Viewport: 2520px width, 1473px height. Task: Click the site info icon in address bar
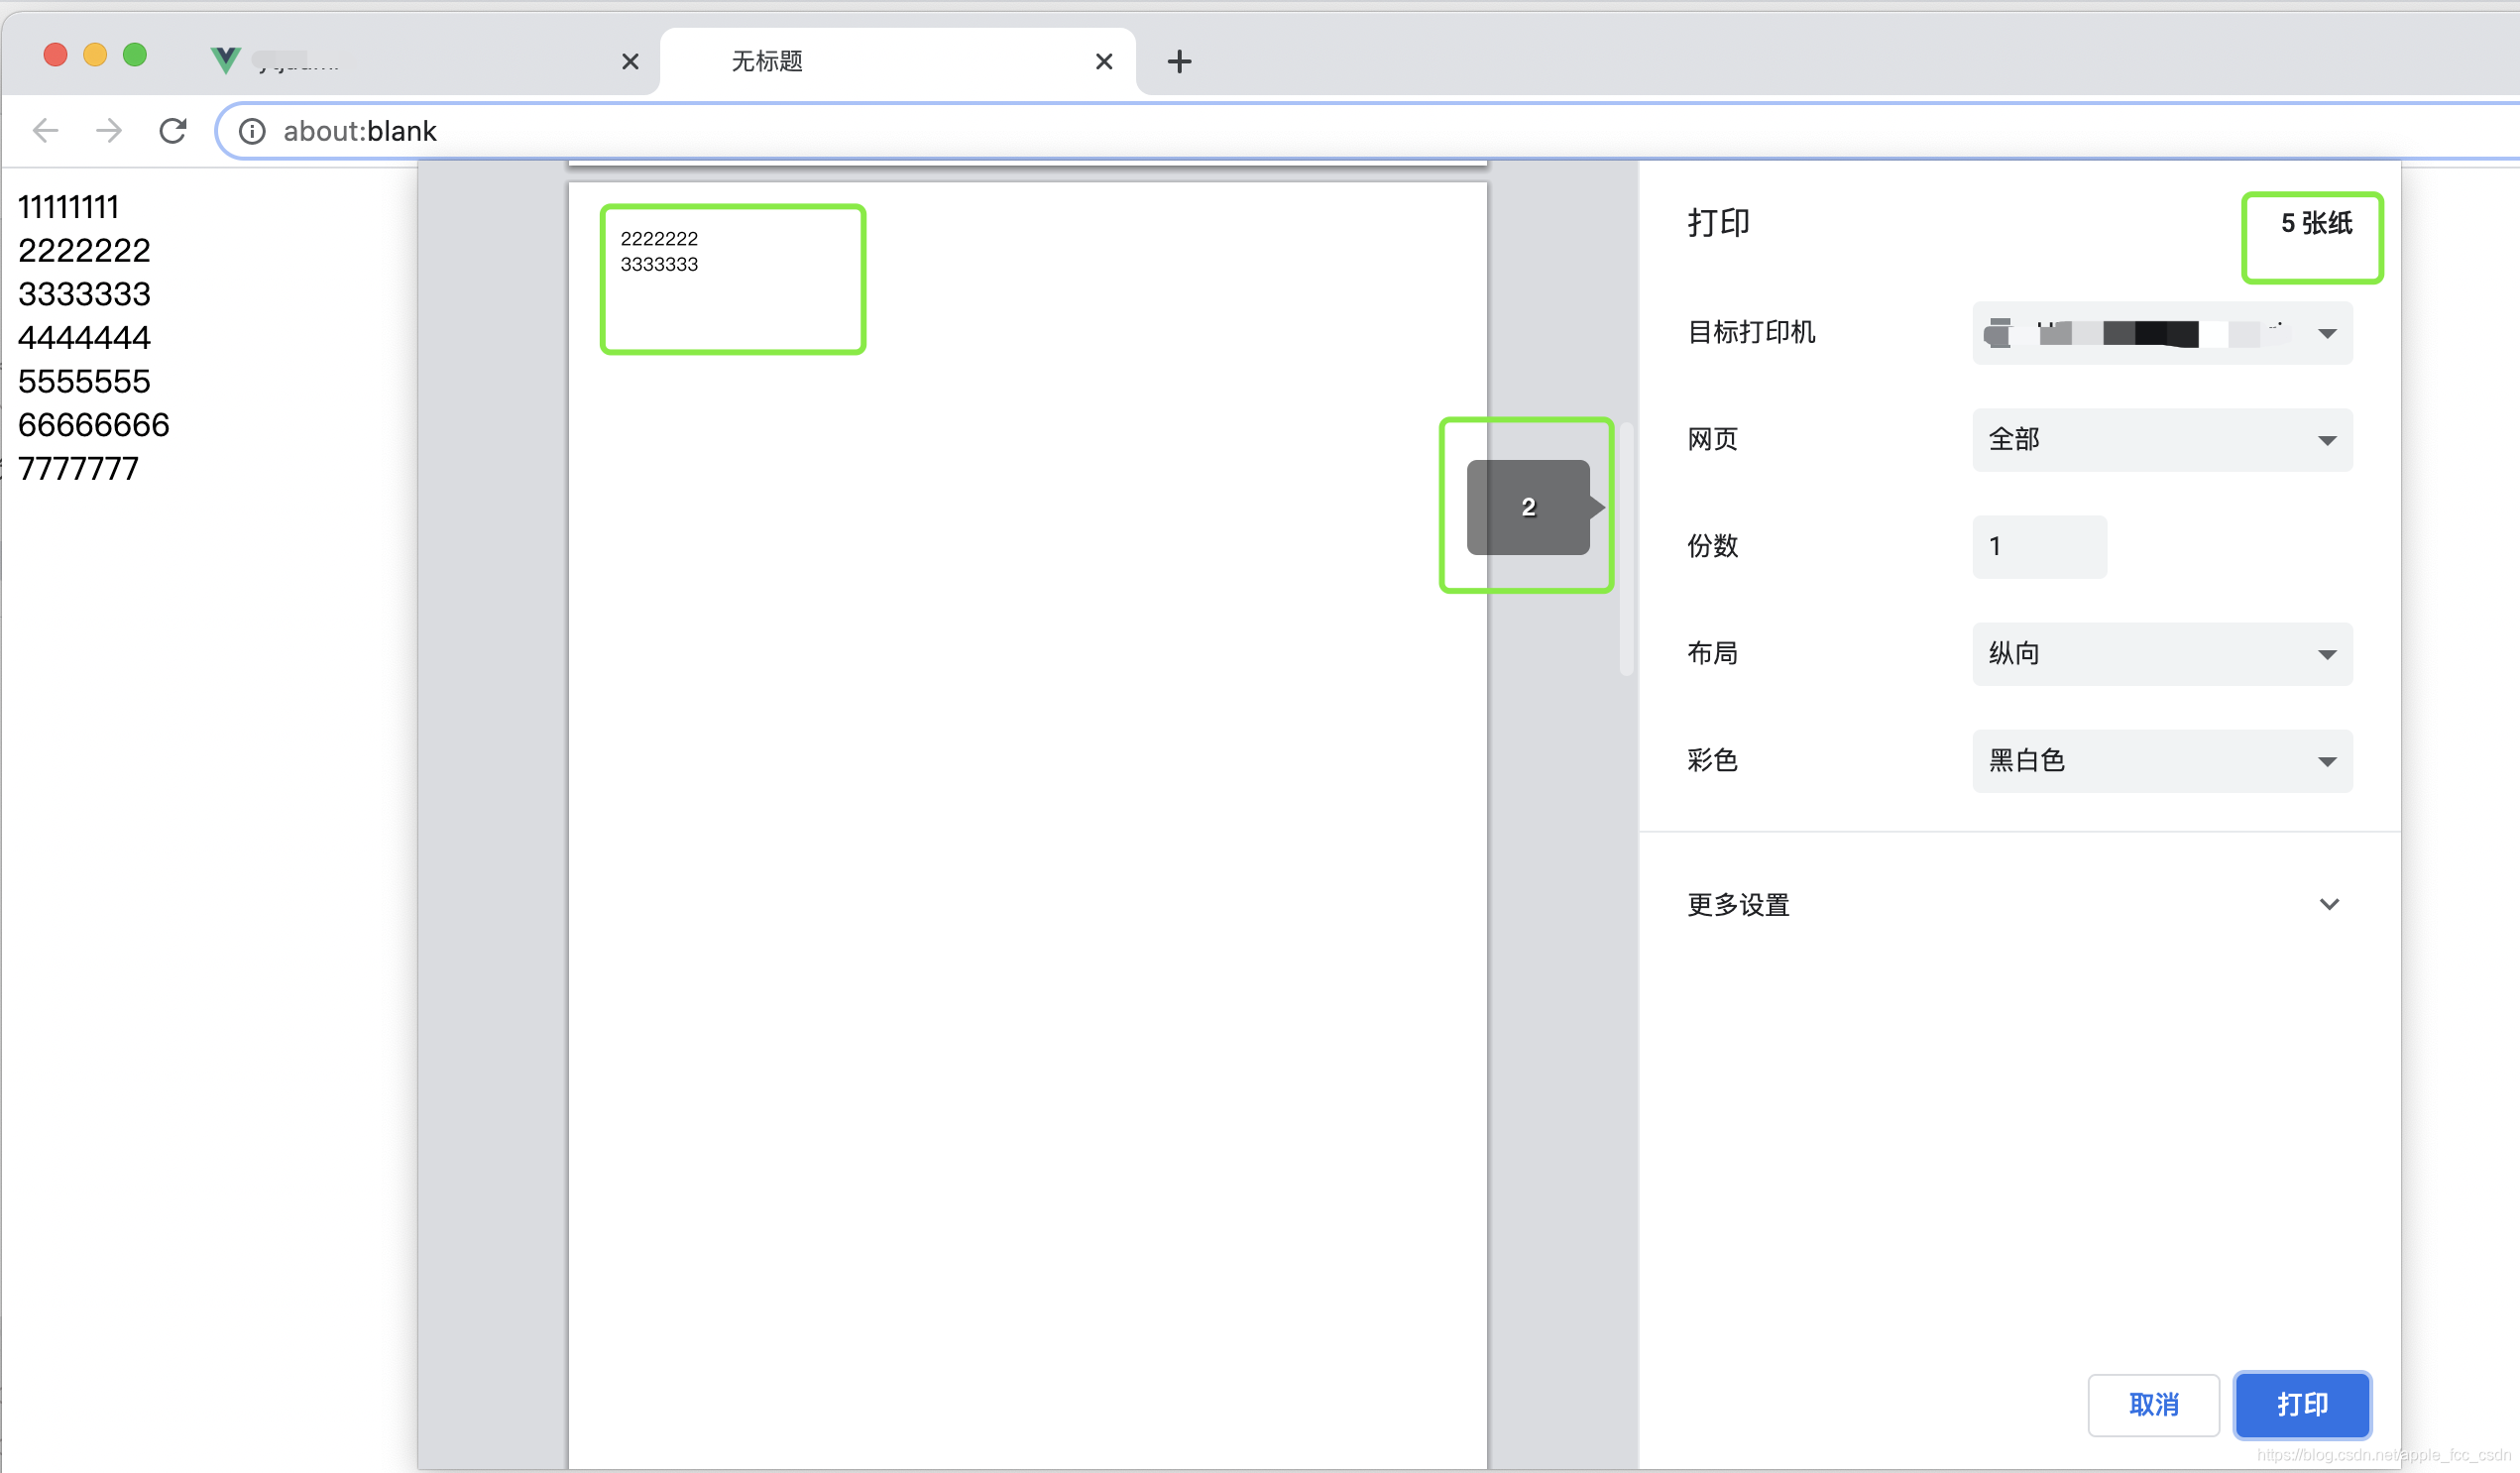pyautogui.click(x=252, y=131)
